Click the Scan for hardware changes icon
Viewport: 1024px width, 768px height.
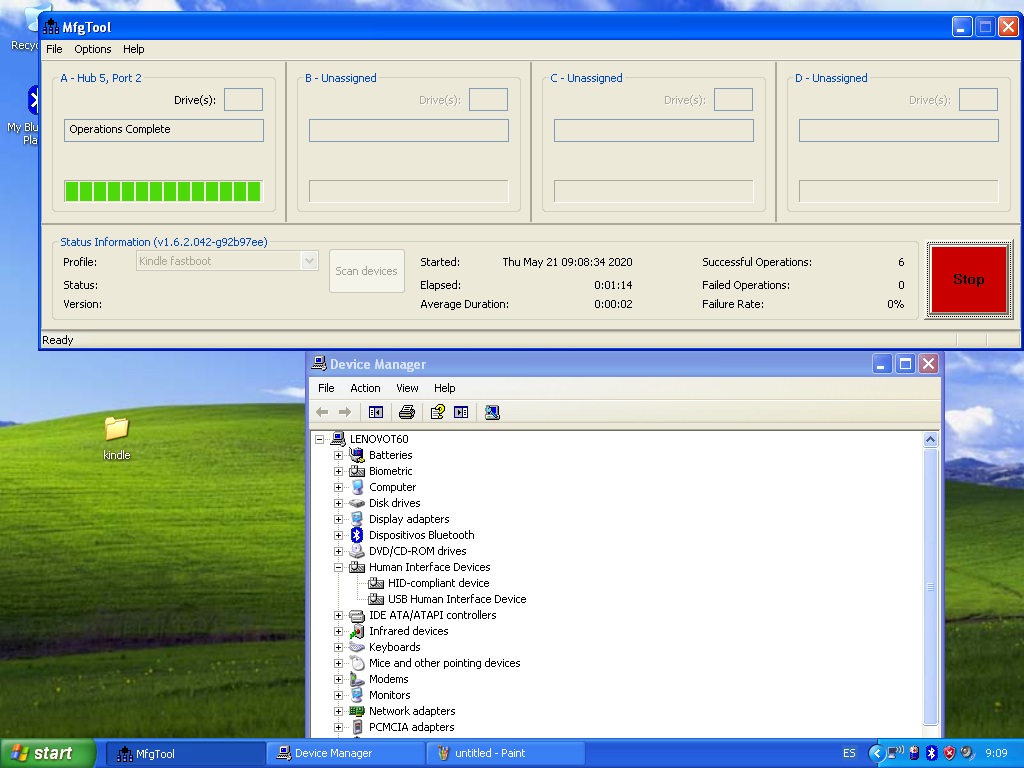[x=492, y=412]
